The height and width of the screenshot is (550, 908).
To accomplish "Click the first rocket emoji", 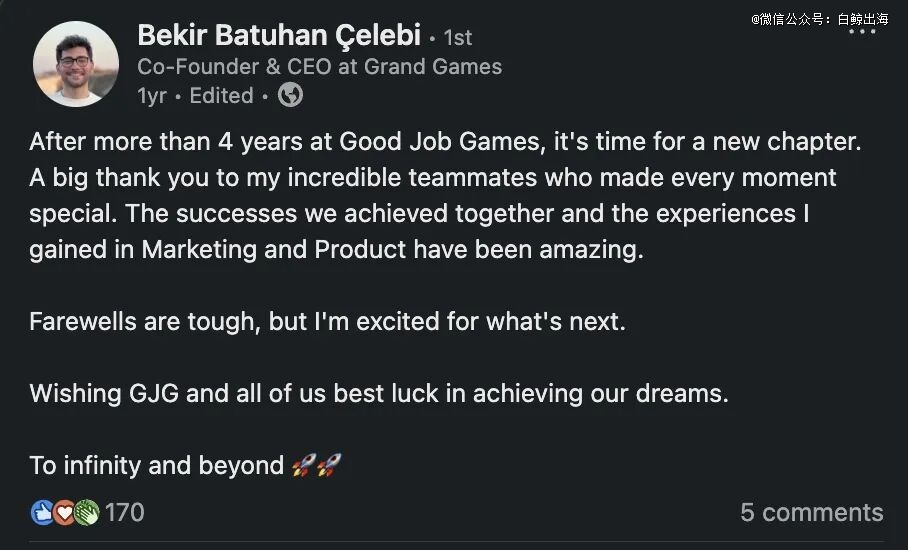I will coord(304,465).
